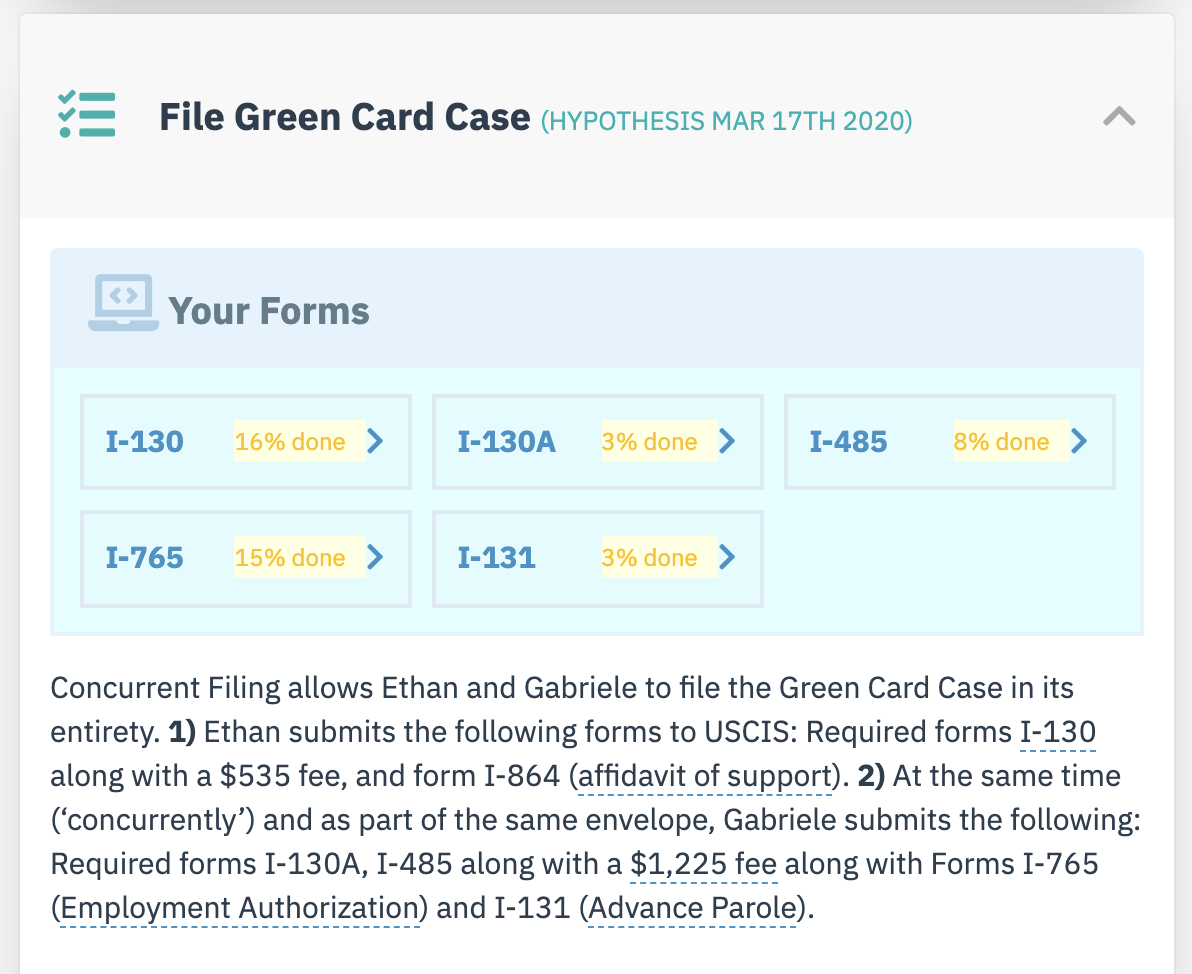The width and height of the screenshot is (1192, 974).
Task: Click the chevron arrow on the I-130A card
Action: click(x=728, y=441)
